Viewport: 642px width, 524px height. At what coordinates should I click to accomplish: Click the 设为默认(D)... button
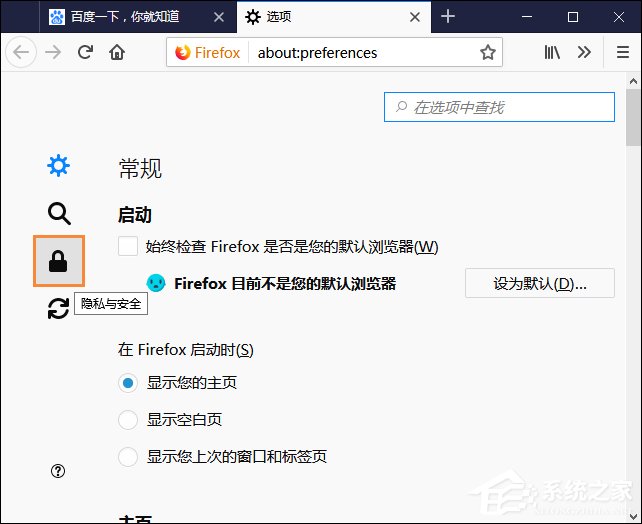(540, 283)
